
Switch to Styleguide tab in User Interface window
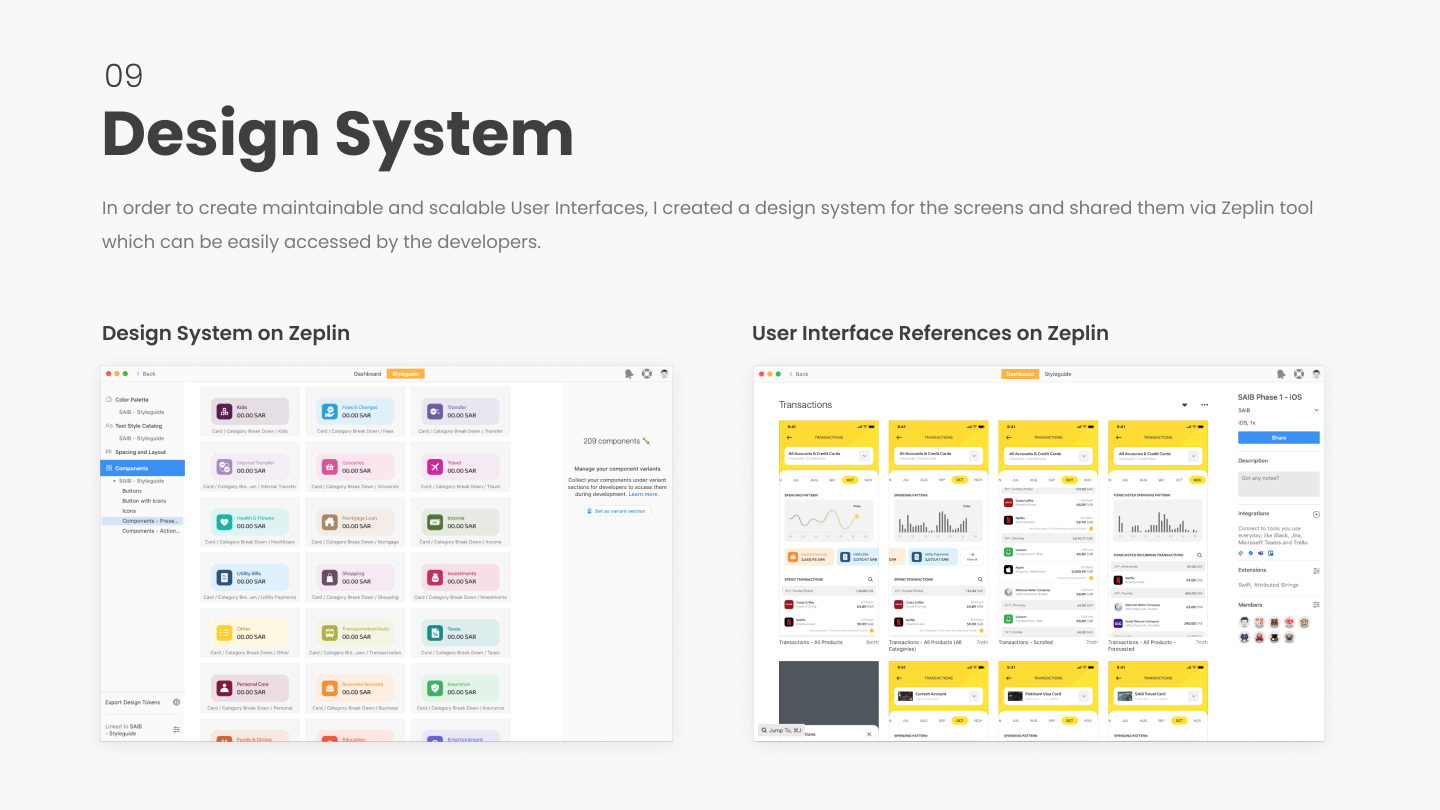click(1058, 374)
